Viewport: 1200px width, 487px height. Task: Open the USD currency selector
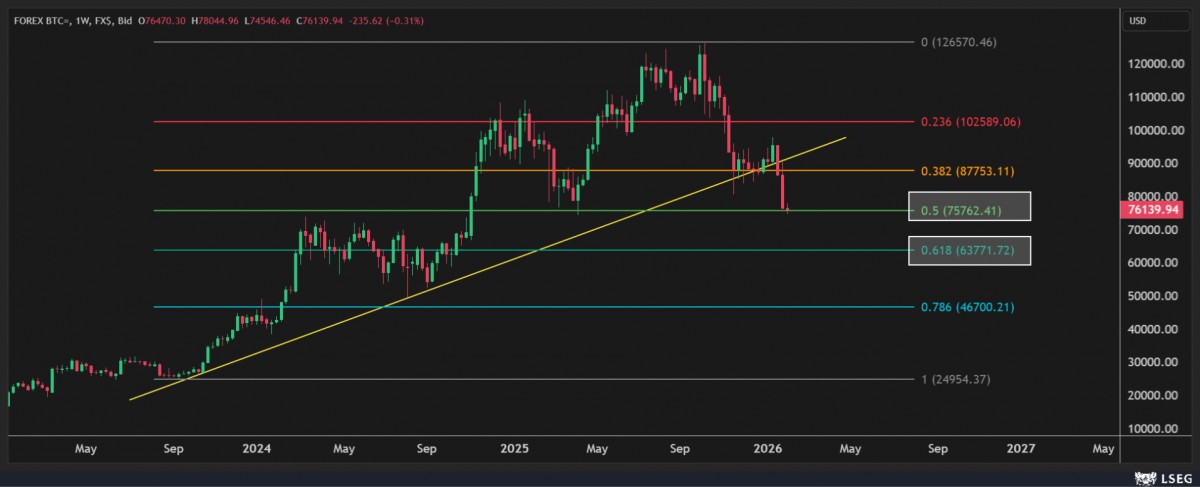[1137, 21]
